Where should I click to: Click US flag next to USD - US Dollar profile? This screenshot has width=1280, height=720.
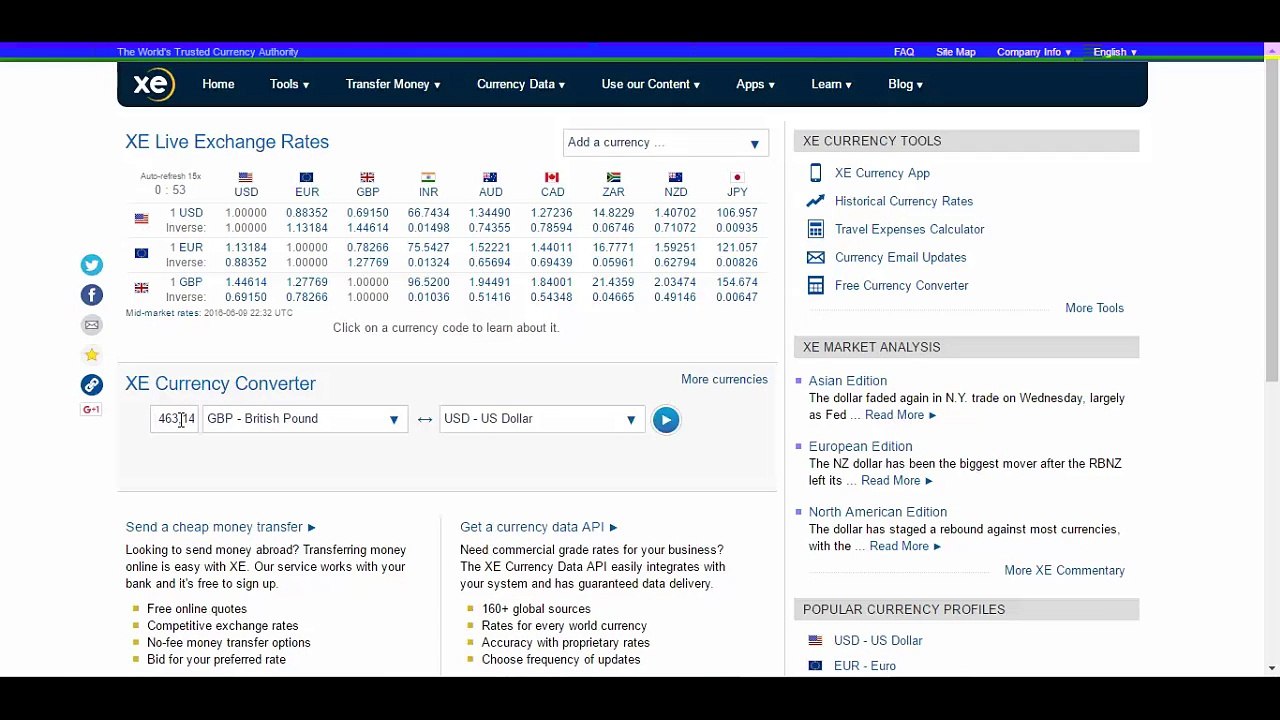(x=816, y=641)
